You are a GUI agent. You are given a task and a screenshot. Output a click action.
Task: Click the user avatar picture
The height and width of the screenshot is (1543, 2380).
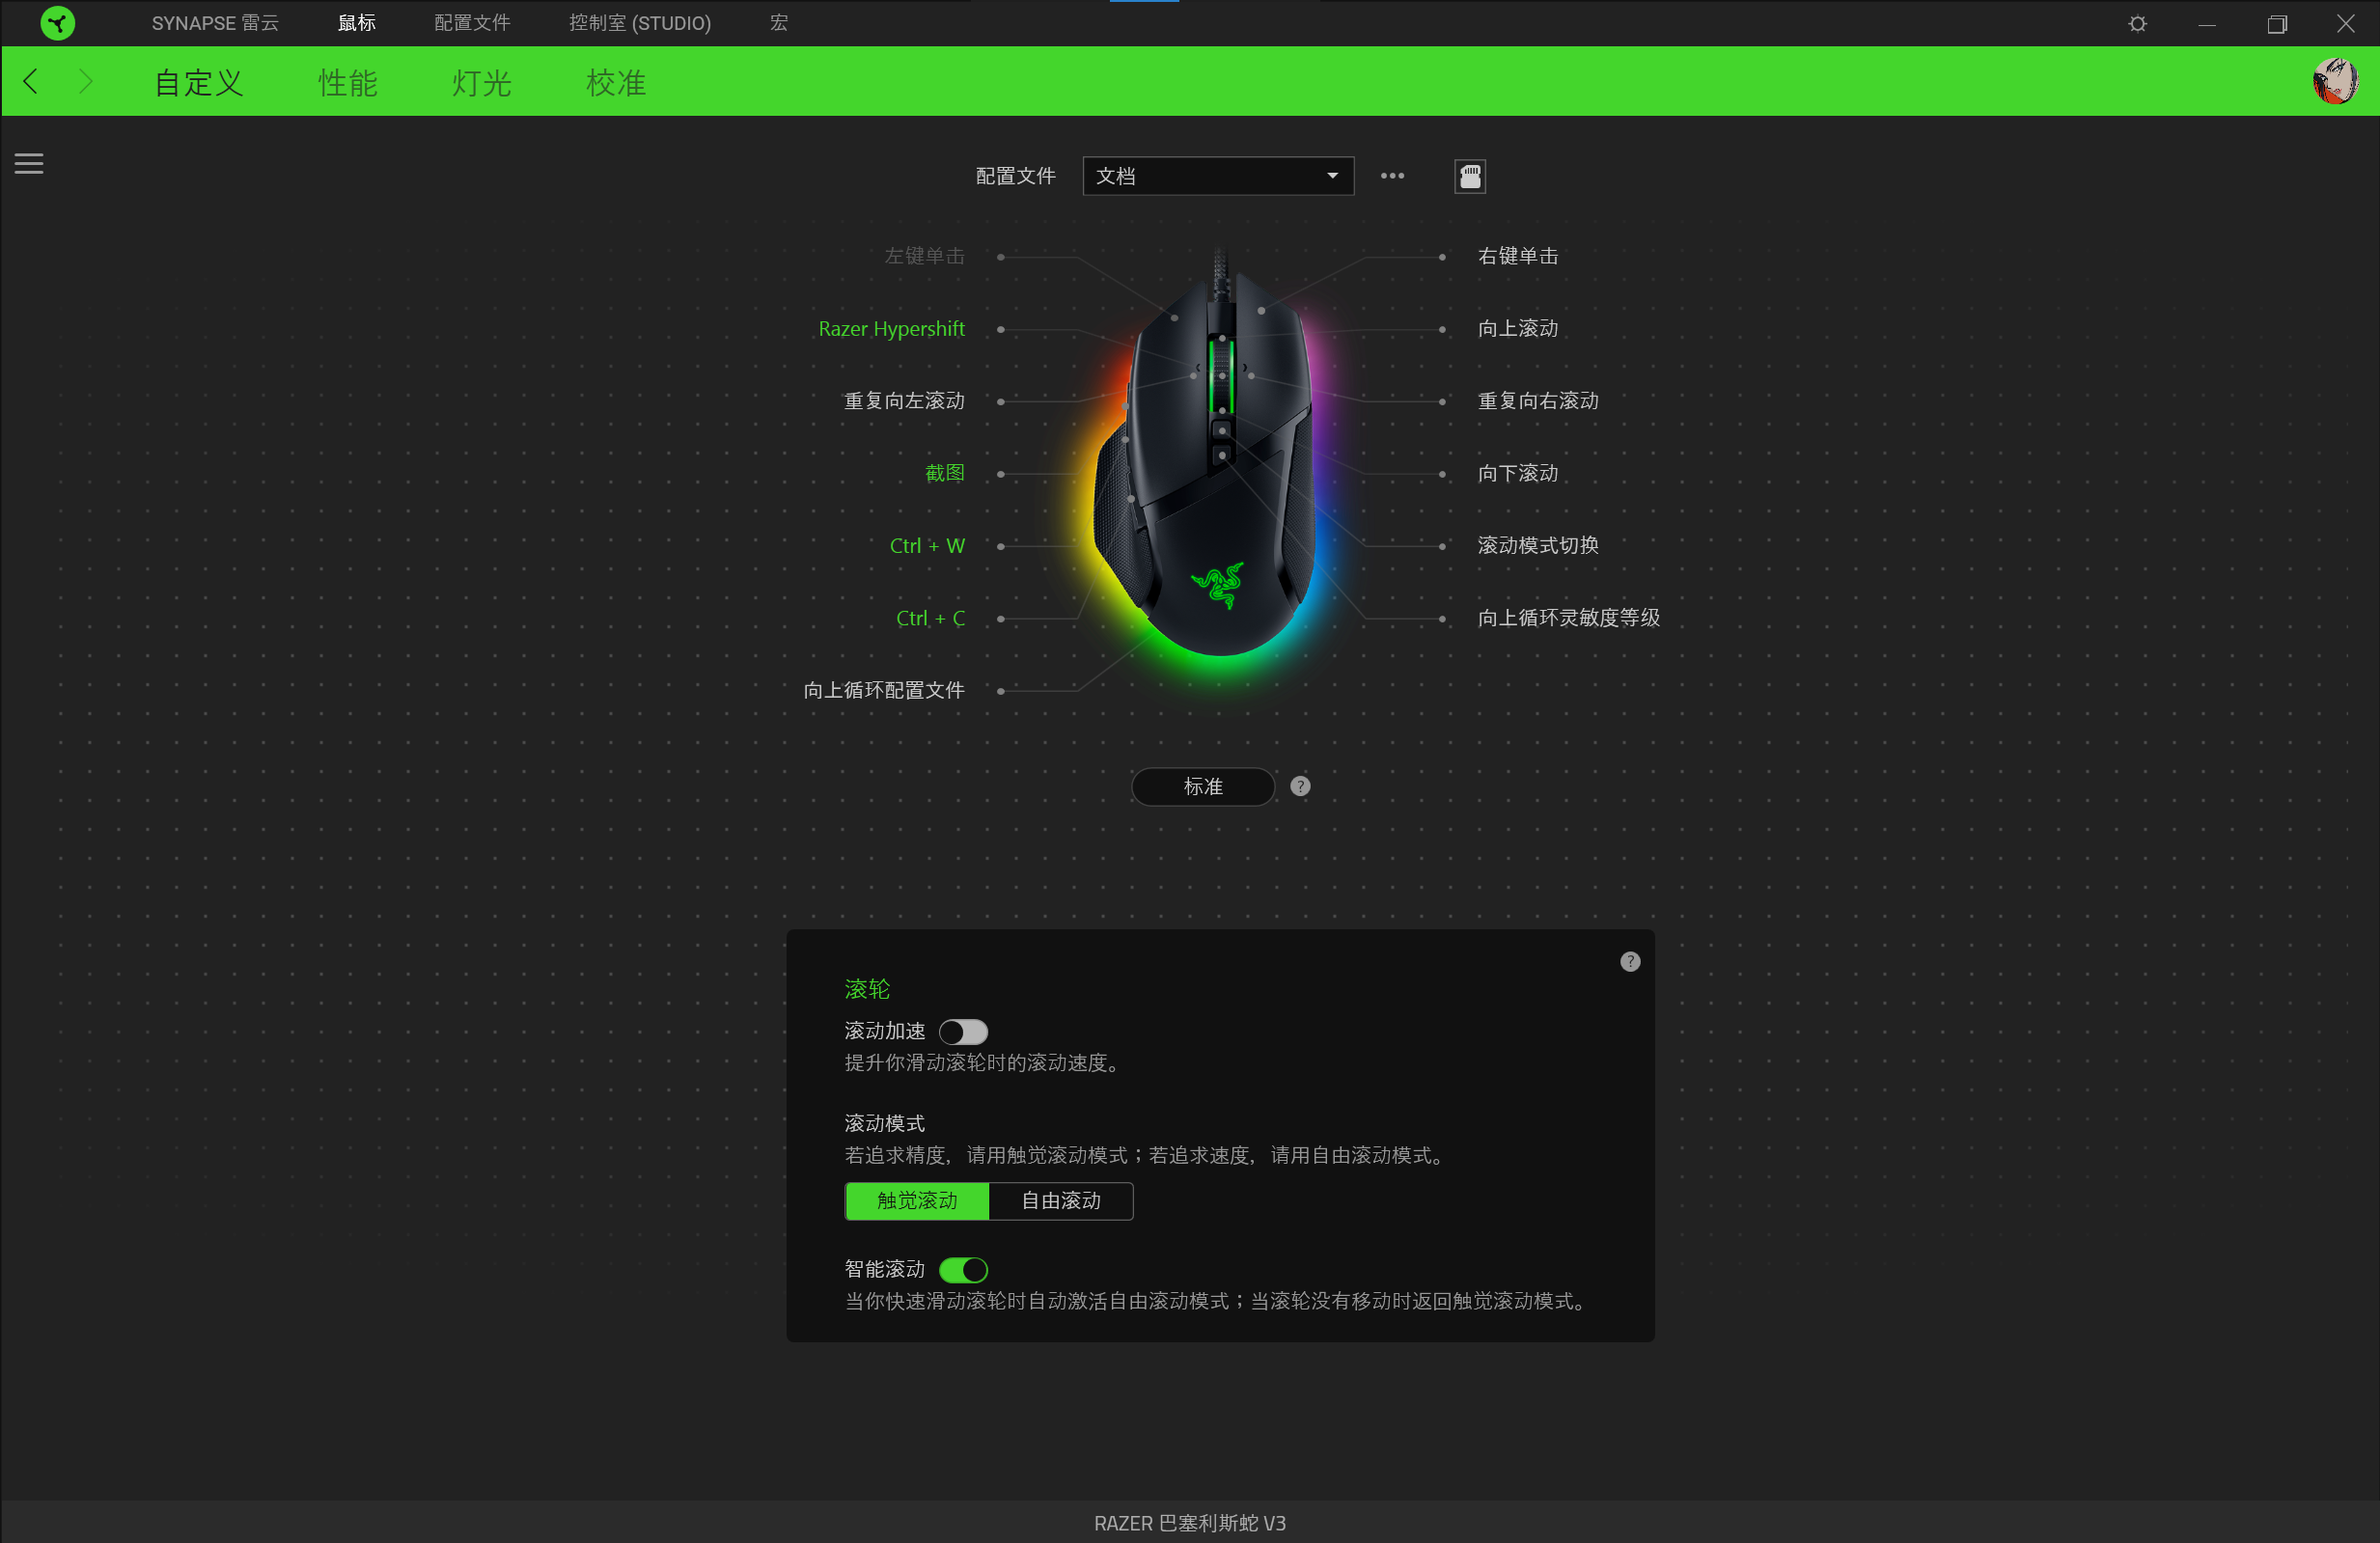pyautogui.click(x=2335, y=81)
